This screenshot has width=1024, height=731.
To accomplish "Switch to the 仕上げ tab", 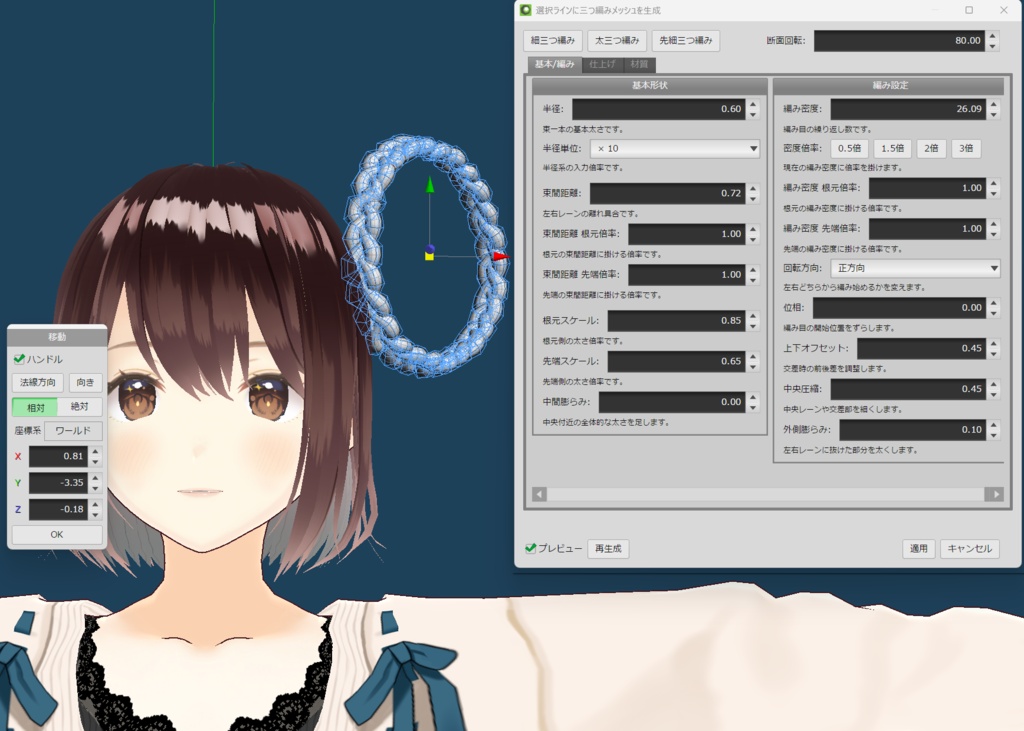I will click(x=602, y=64).
